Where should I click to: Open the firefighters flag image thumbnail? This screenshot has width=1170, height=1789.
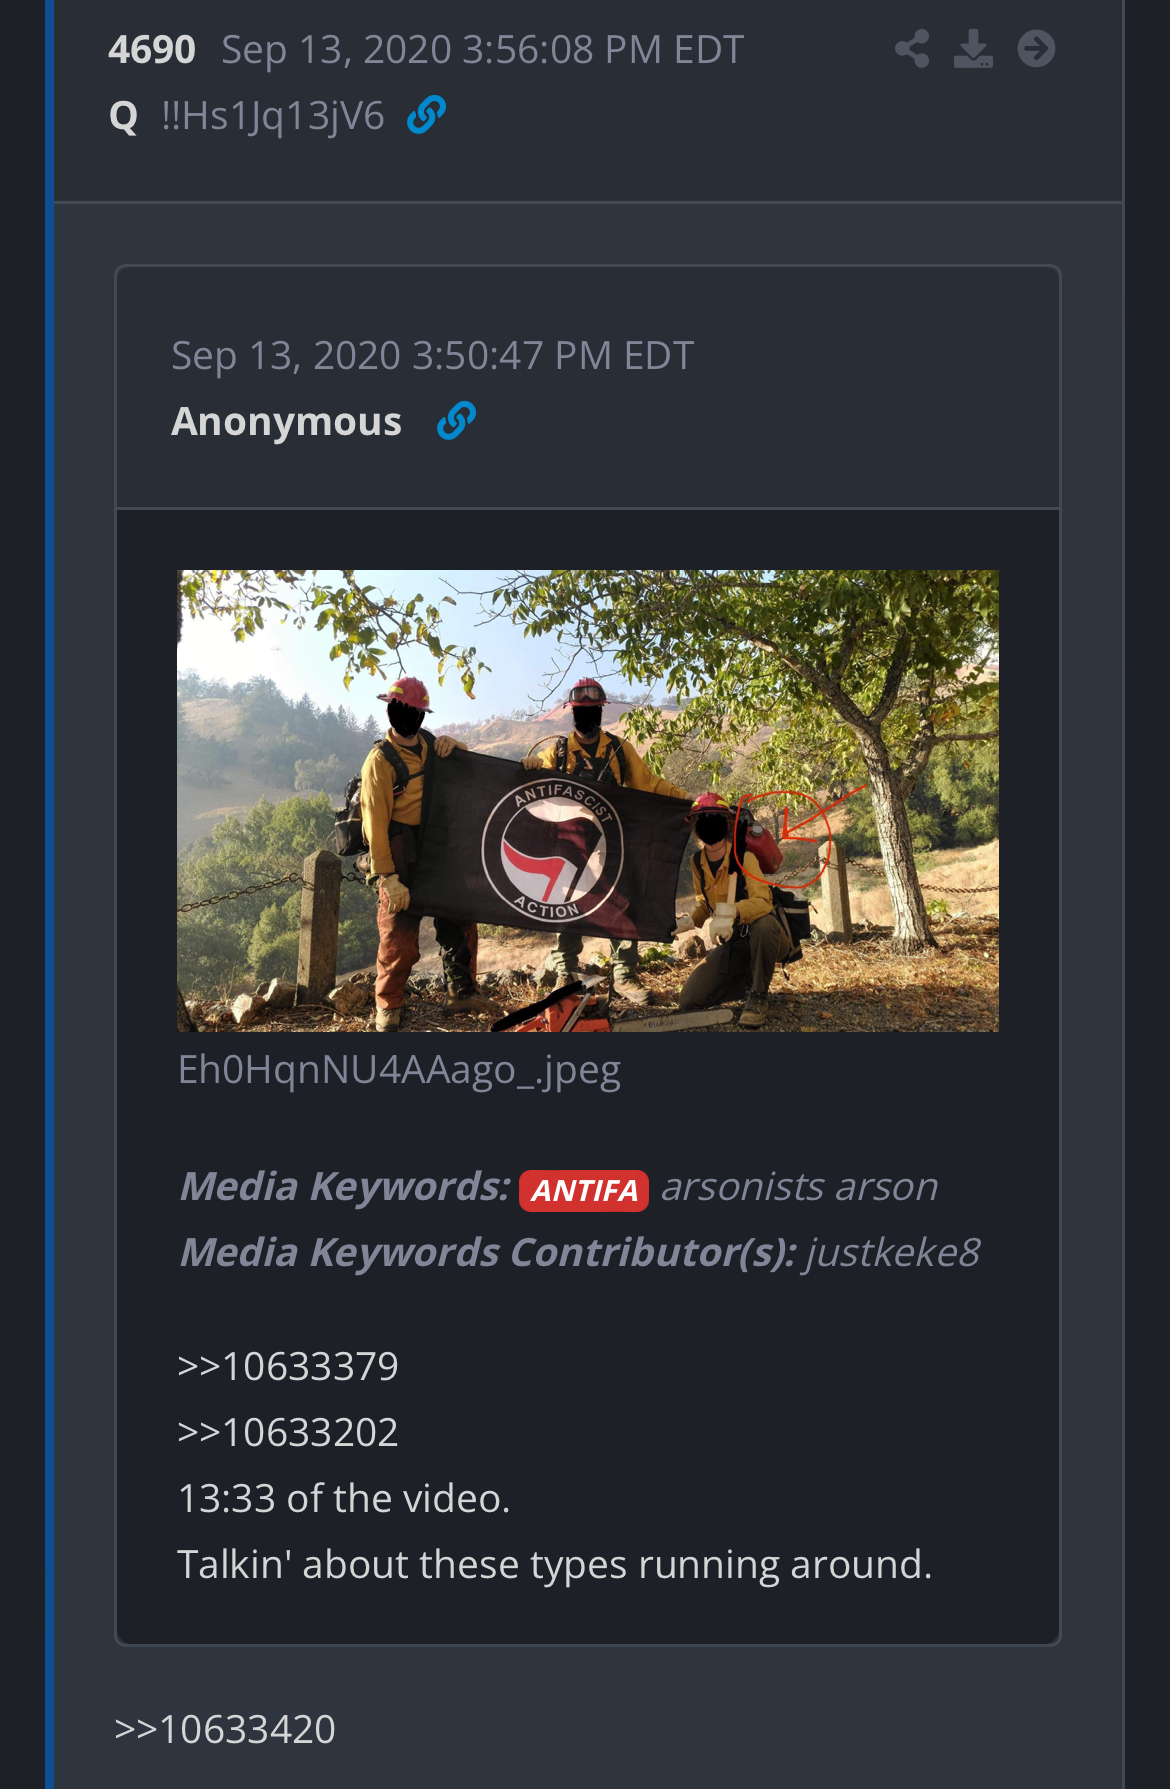pos(588,800)
